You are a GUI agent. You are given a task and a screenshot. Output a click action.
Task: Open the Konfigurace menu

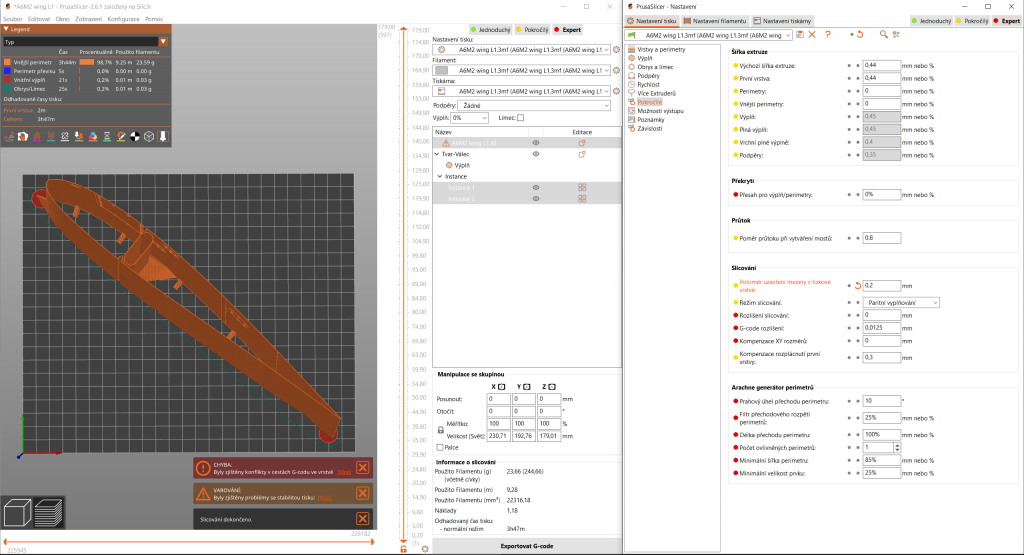click(123, 18)
